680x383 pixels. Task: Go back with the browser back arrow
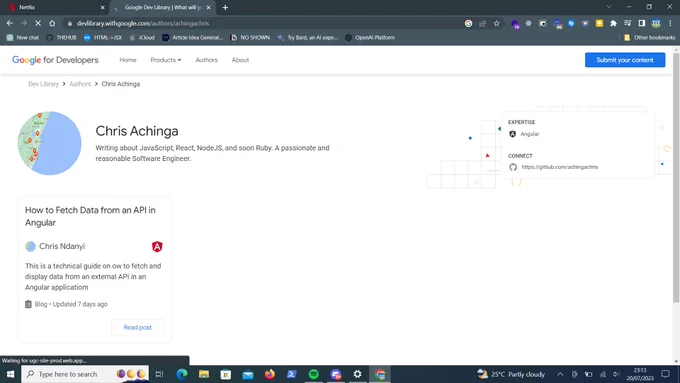tap(10, 23)
